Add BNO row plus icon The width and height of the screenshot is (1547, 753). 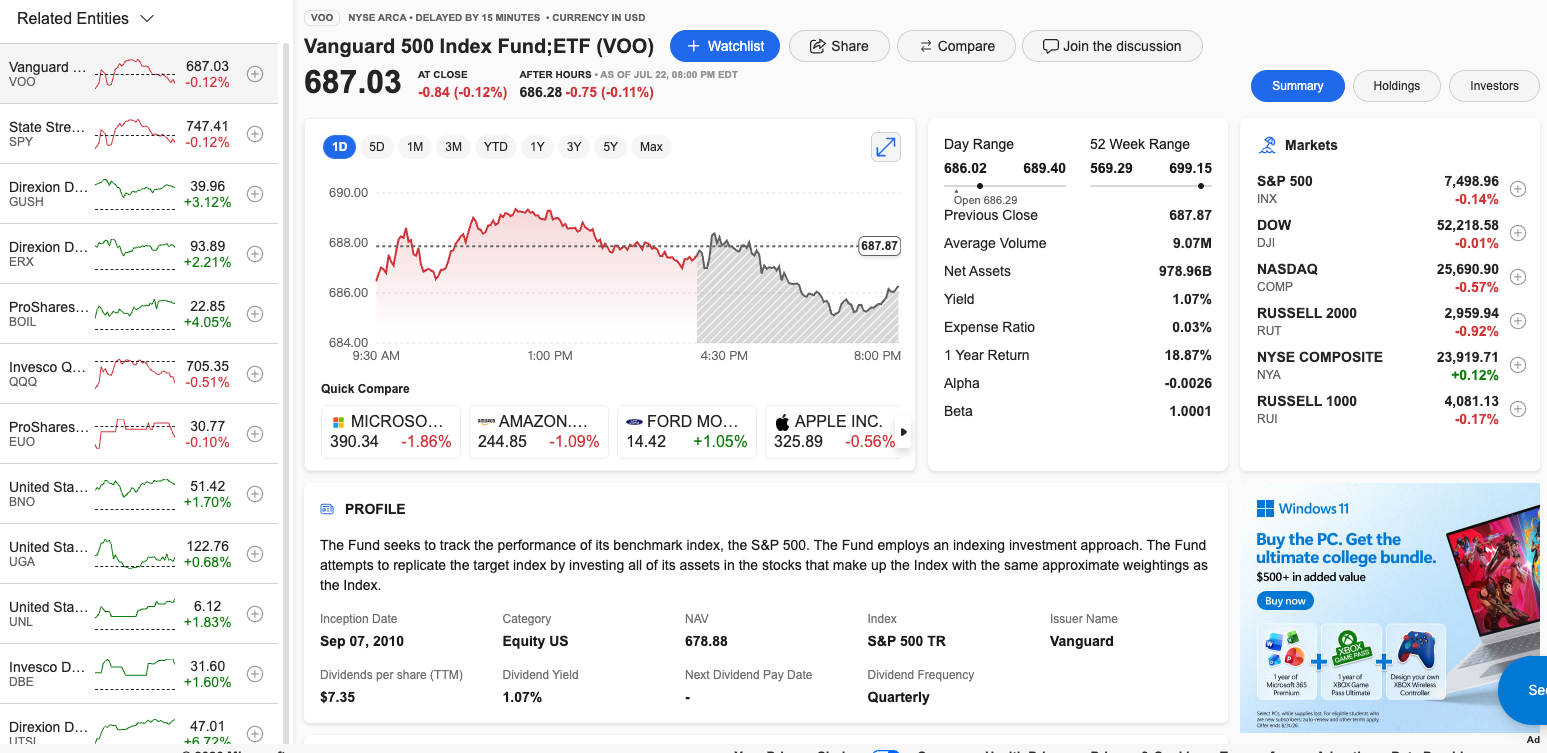point(255,494)
